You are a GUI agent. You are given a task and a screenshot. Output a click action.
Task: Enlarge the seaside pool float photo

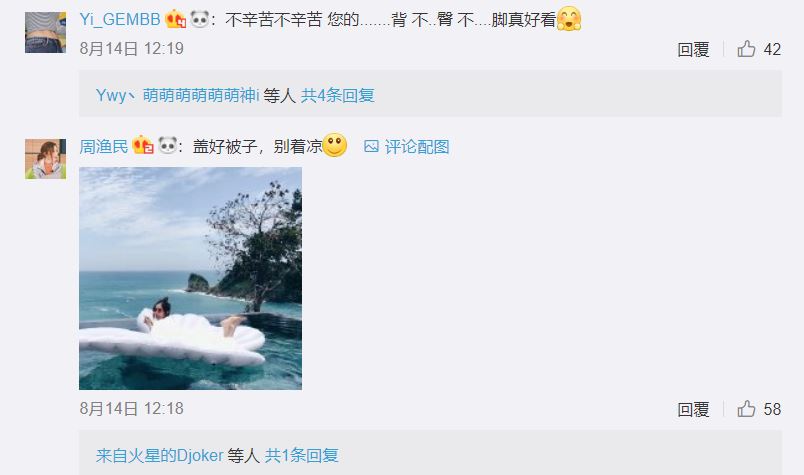coord(190,279)
